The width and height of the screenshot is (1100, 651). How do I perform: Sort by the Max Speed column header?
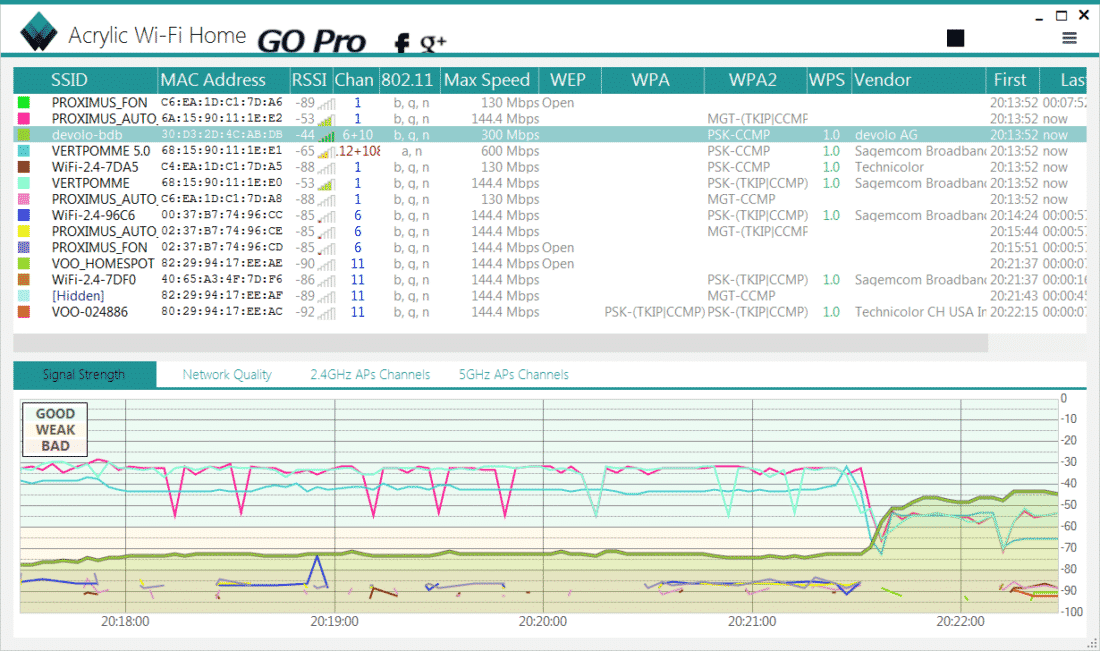pyautogui.click(x=489, y=80)
